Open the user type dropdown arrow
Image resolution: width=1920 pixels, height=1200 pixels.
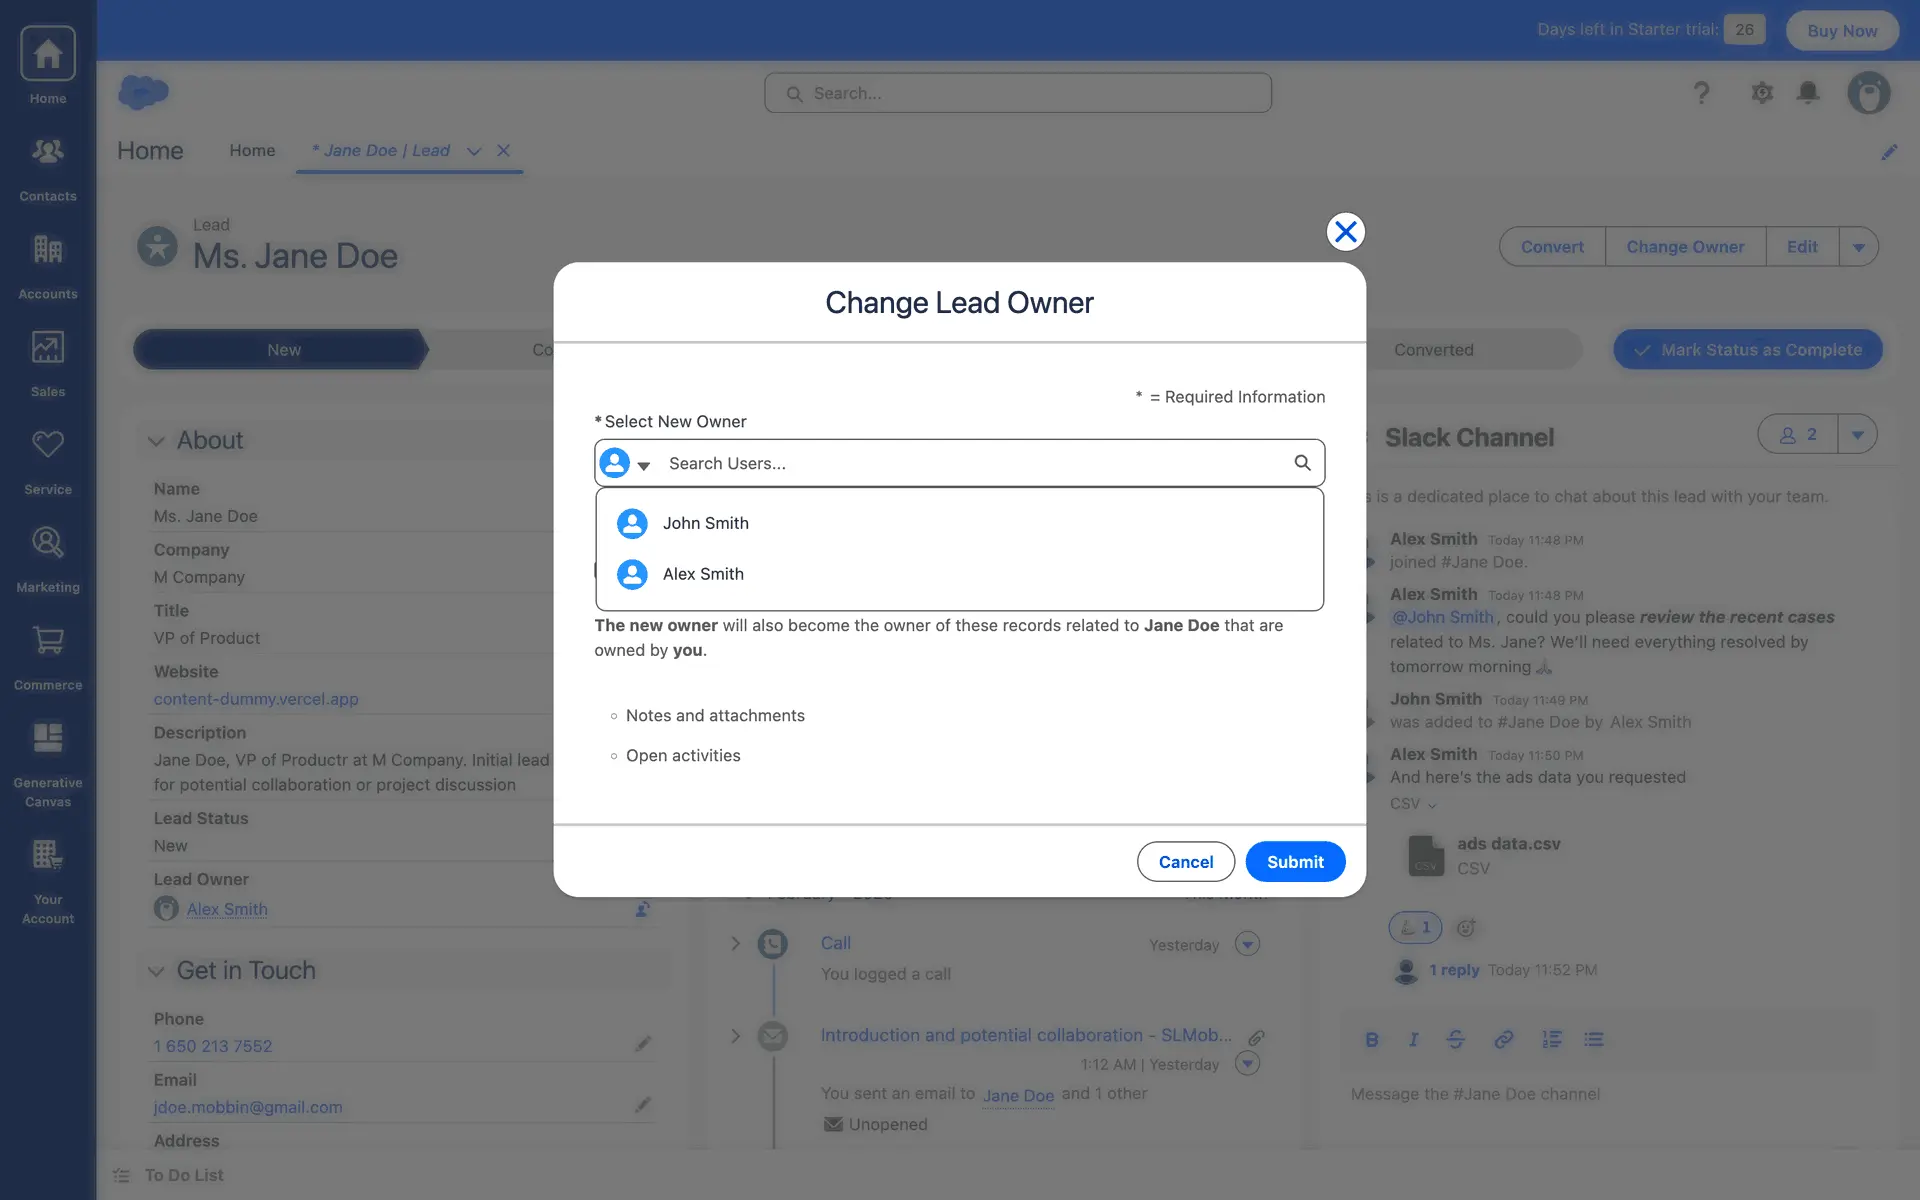(644, 465)
